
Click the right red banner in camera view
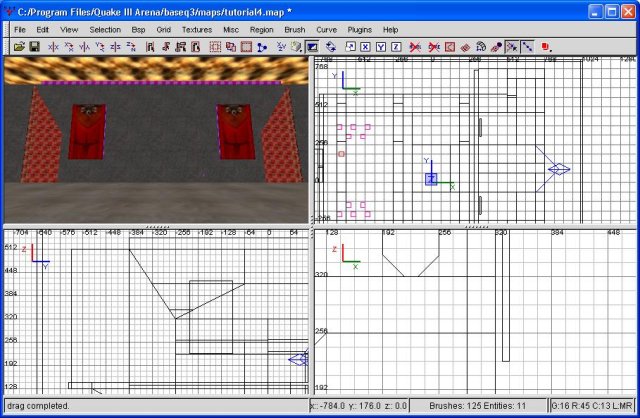(236, 131)
